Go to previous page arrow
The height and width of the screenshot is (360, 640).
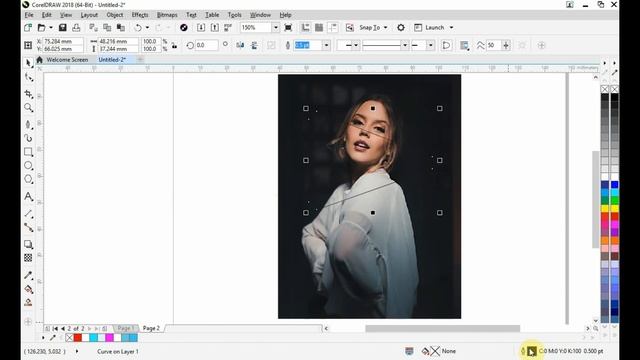[63, 328]
